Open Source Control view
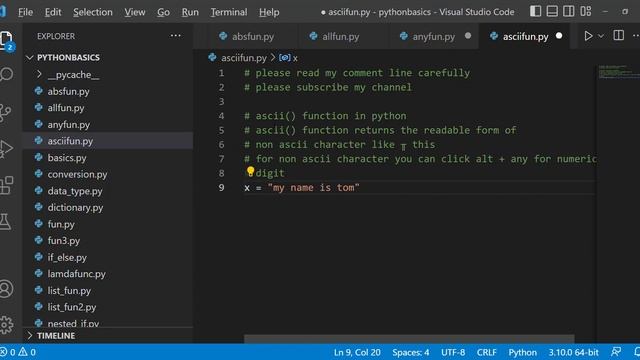Screen dimensions: 640x360 click(5, 113)
